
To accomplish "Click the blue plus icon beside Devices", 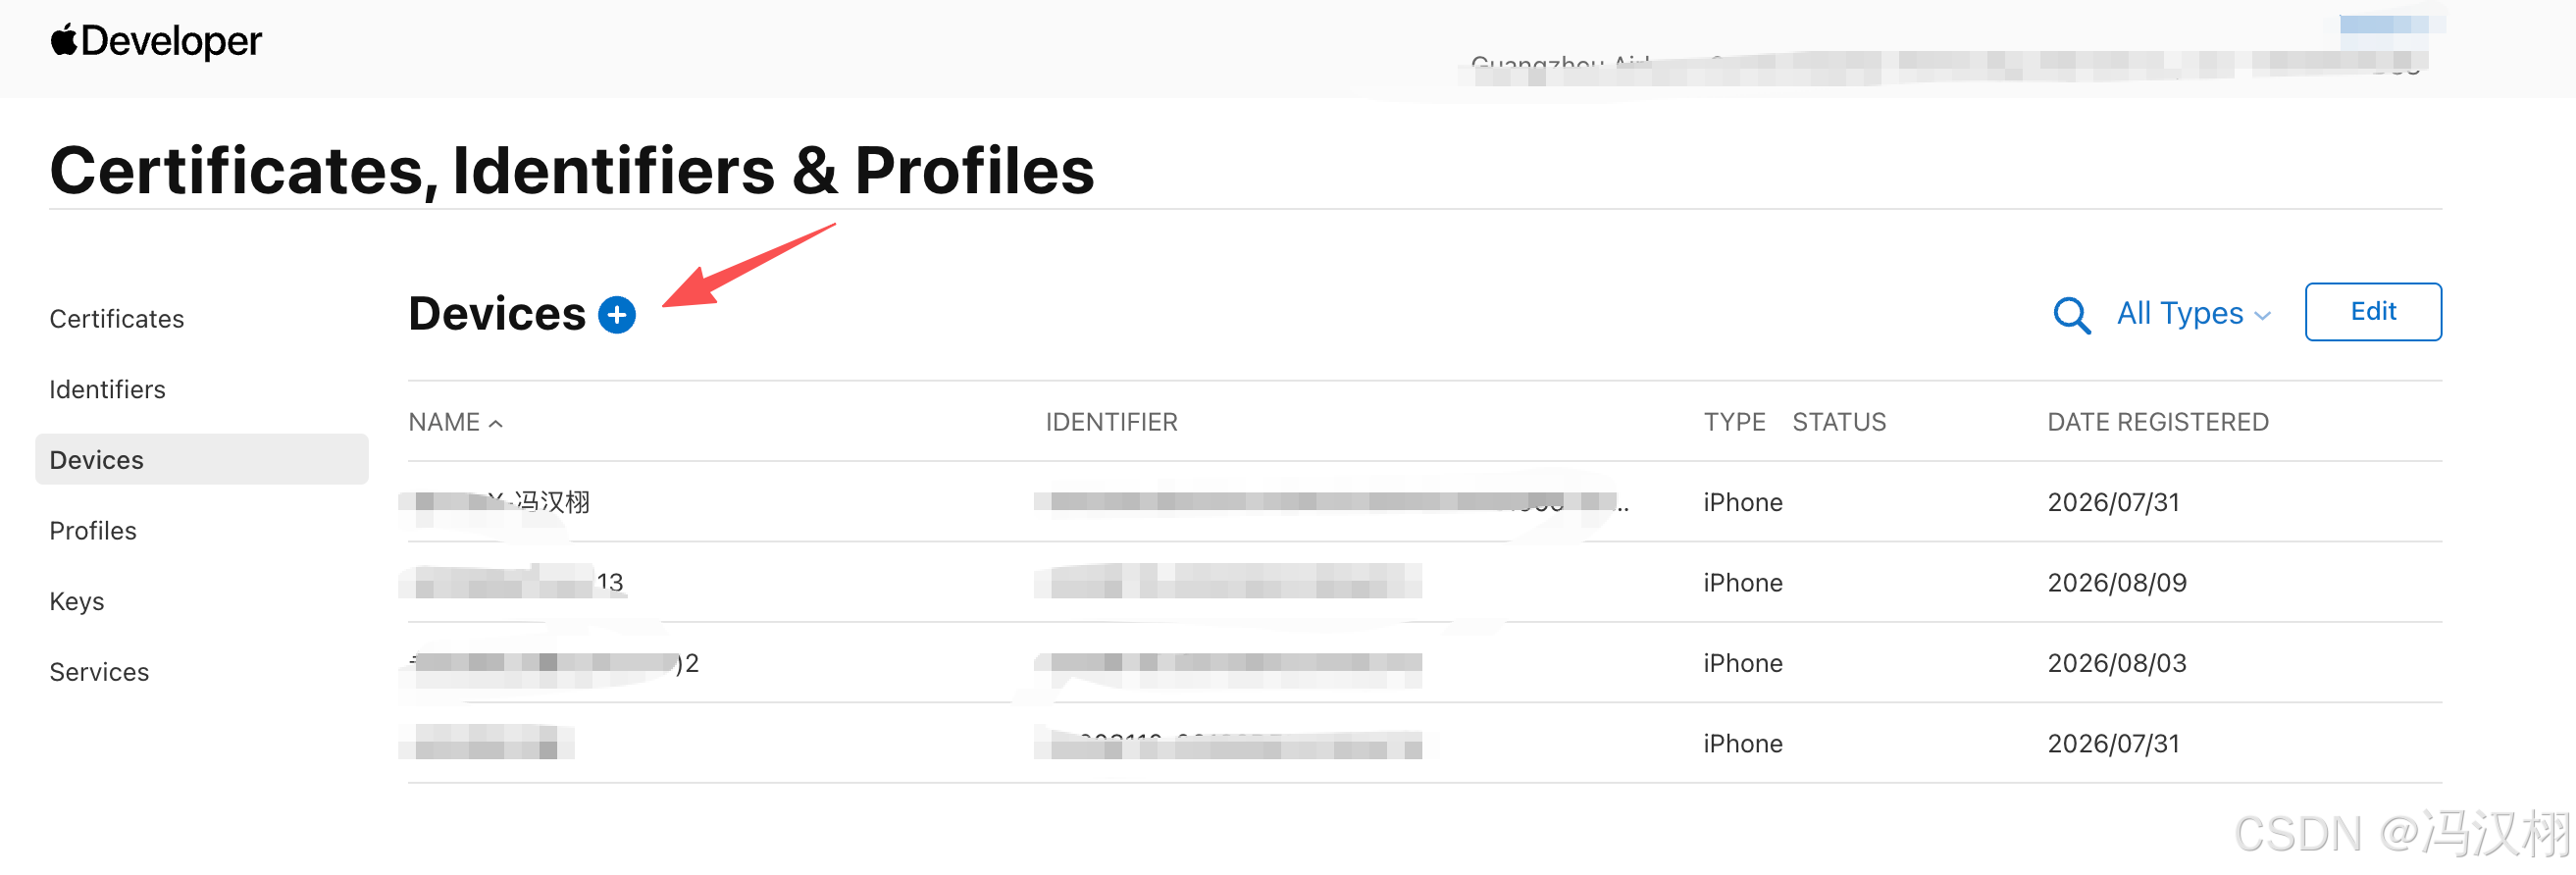I will [x=617, y=314].
